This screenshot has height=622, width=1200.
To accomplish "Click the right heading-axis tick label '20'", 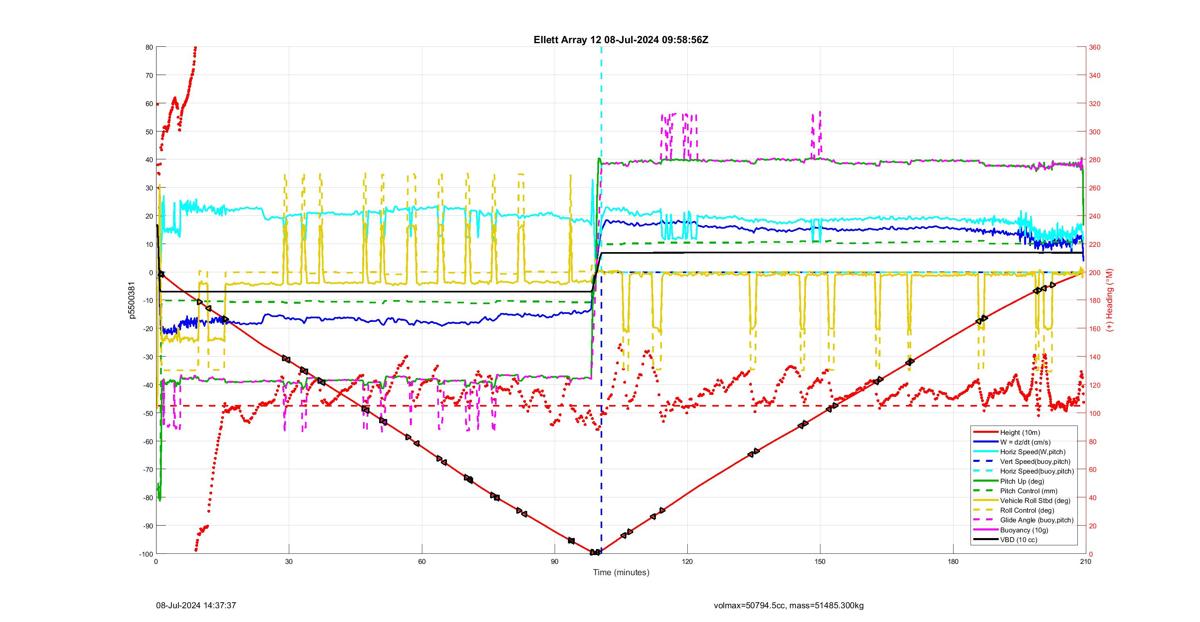I will pos(1093,526).
